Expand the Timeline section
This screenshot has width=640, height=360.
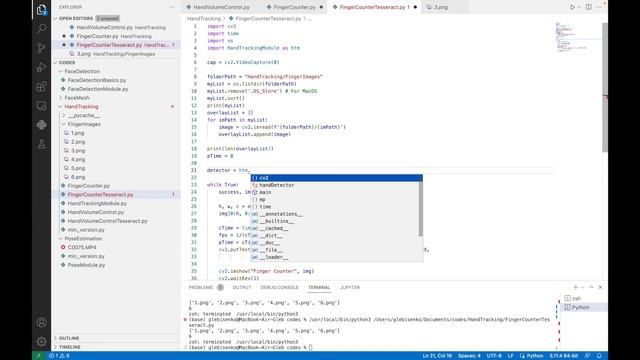click(116, 347)
